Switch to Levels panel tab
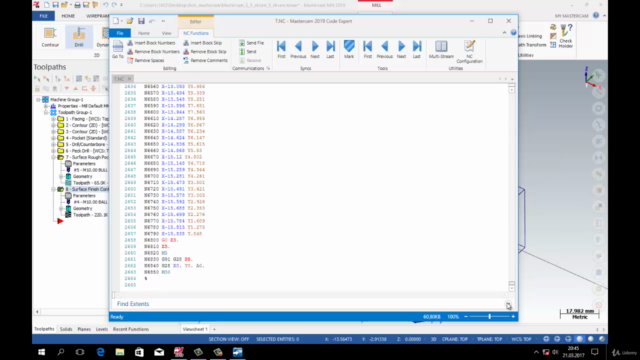 click(102, 329)
